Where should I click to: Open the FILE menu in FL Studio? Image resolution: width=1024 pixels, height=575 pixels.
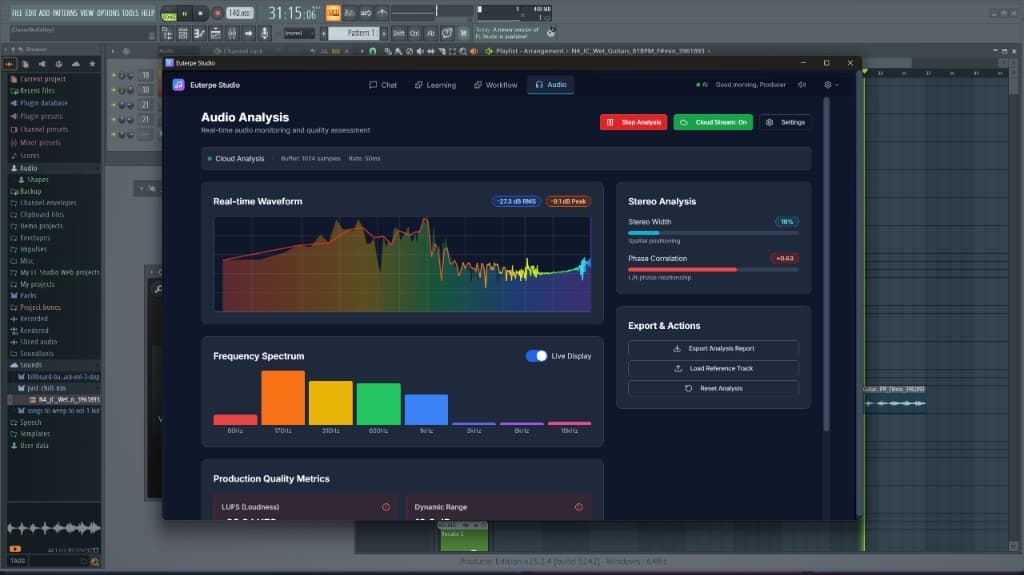(x=17, y=13)
